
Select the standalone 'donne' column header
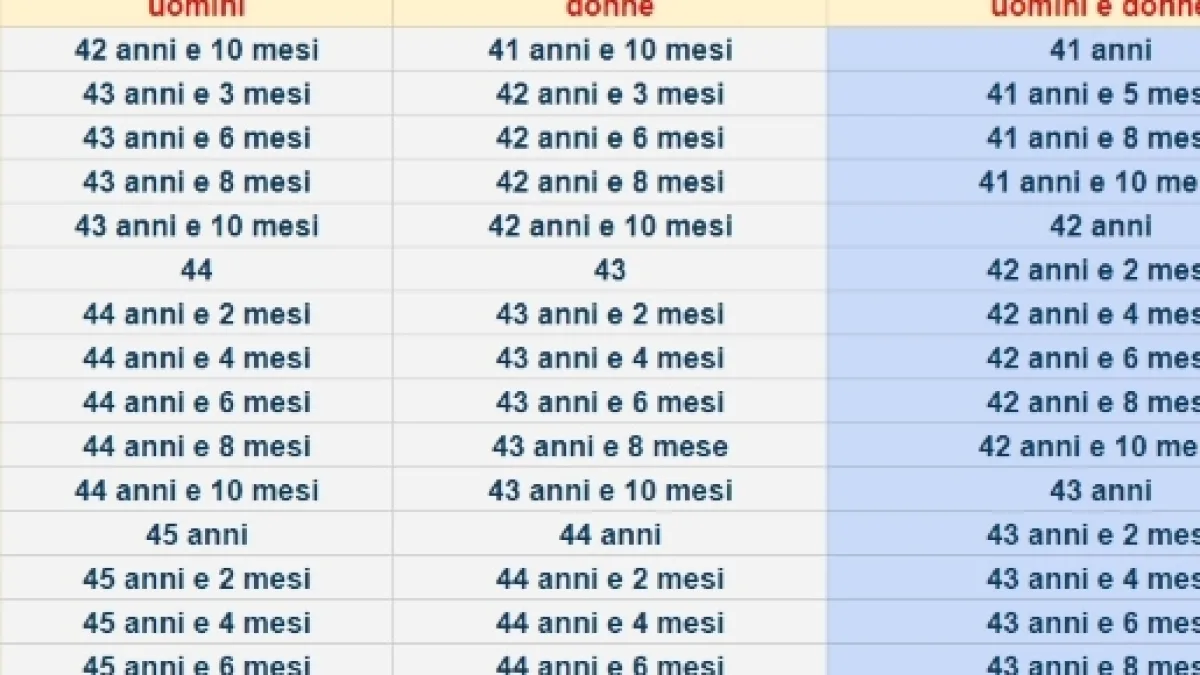click(610, 9)
